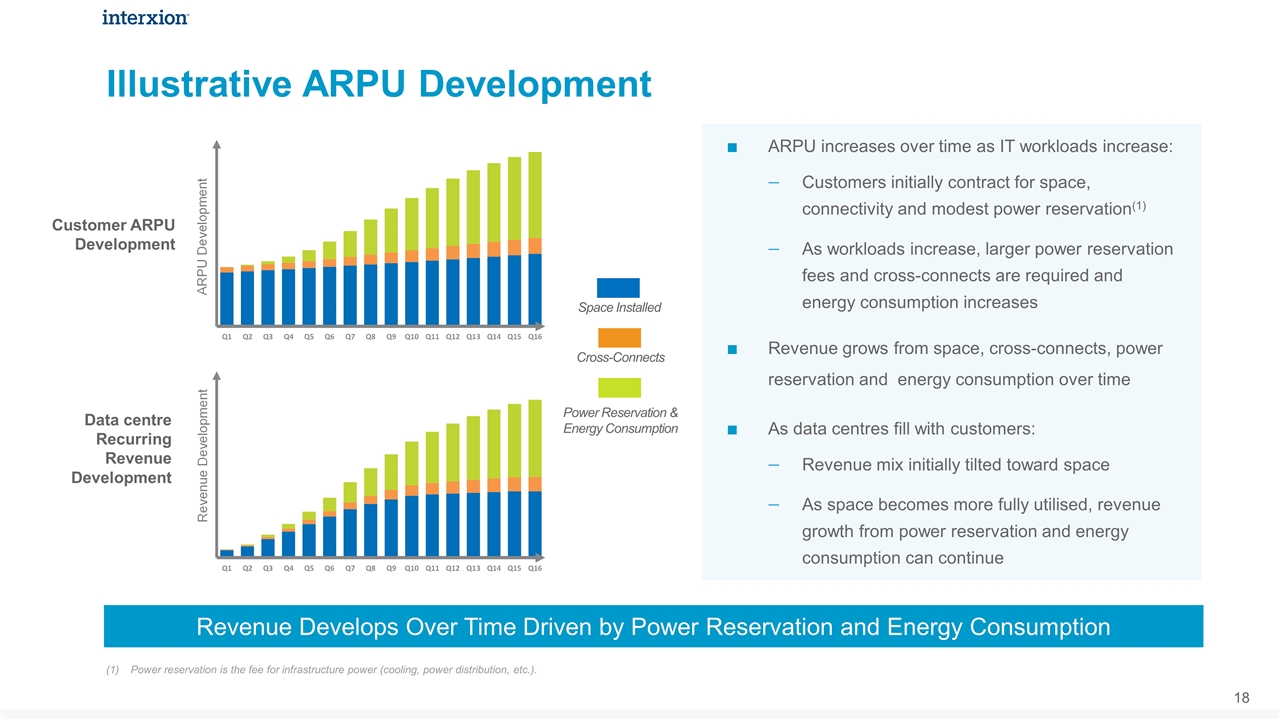Click the Revenue Development axis label

click(202, 455)
